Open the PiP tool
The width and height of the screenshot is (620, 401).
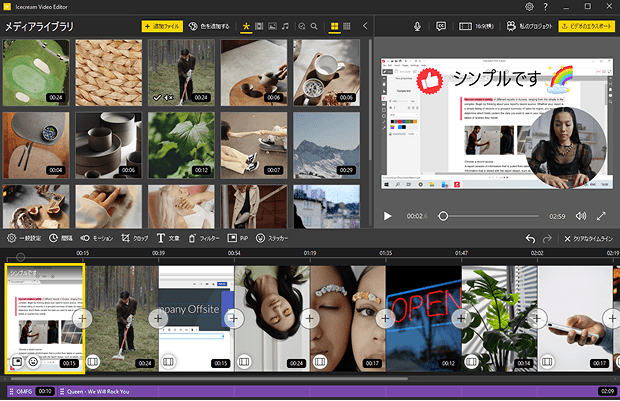pos(238,238)
